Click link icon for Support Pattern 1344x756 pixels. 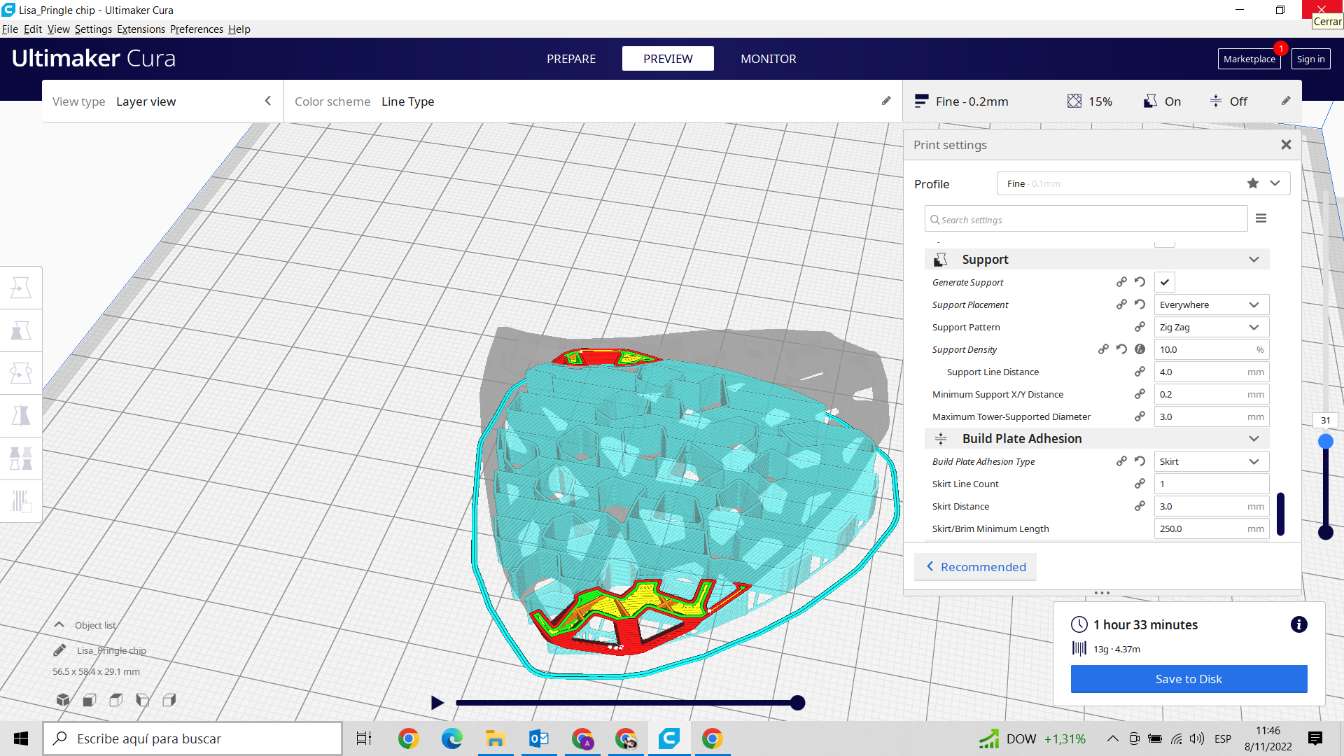click(x=1140, y=327)
